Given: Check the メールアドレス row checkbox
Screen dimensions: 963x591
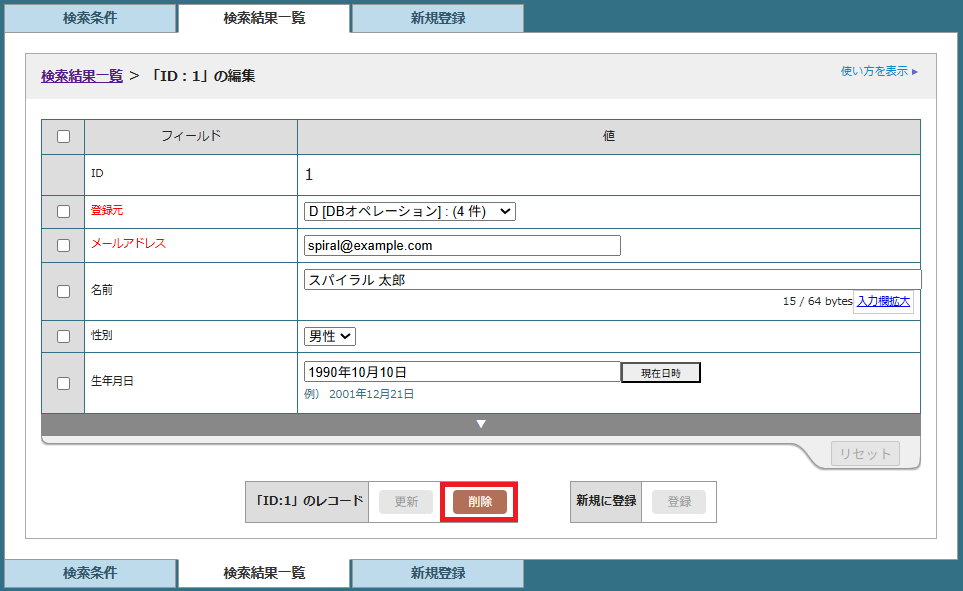Looking at the screenshot, I should (62, 245).
